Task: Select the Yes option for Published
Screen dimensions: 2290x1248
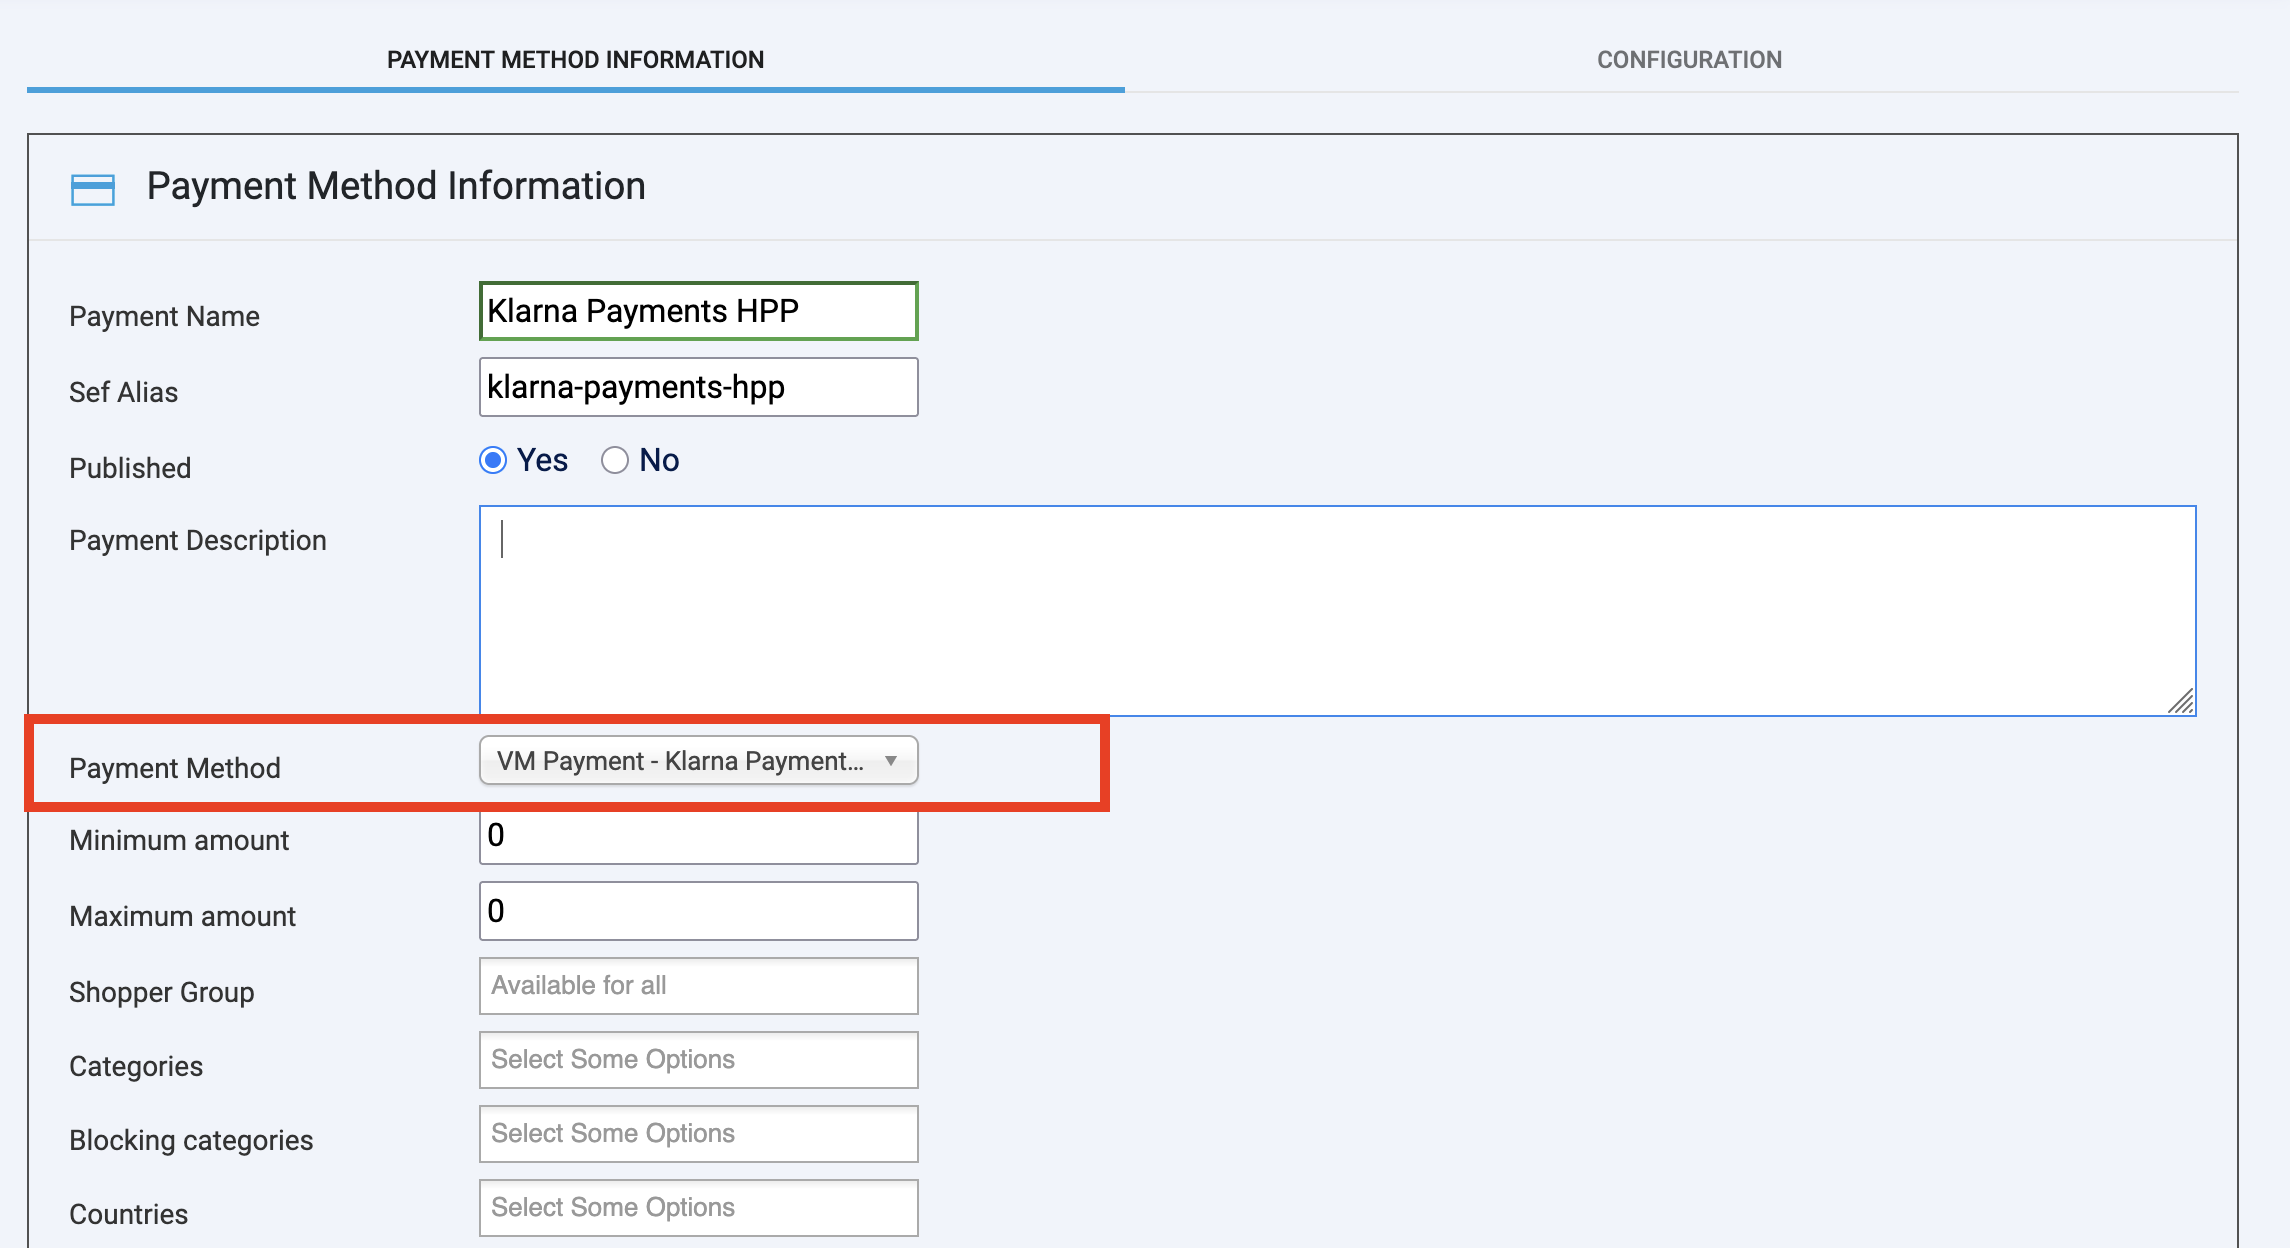Action: pyautogui.click(x=492, y=460)
